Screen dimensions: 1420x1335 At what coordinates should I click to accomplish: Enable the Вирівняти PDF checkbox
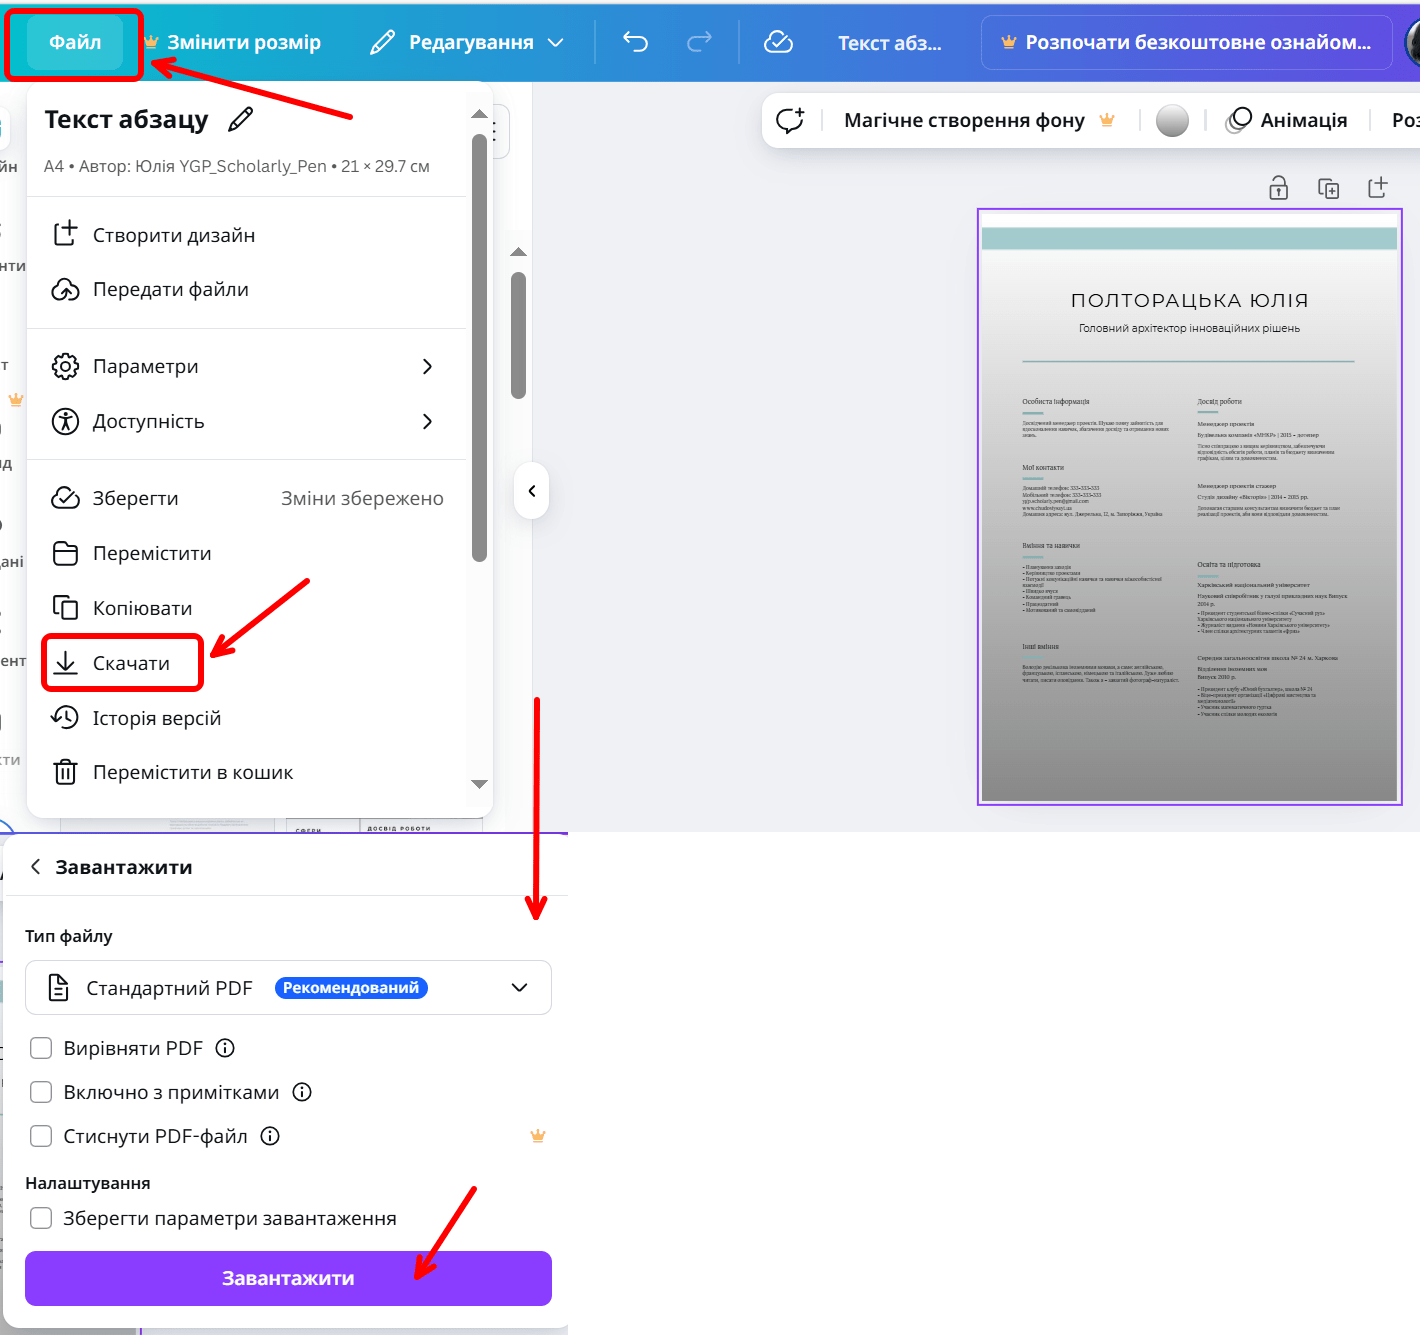click(41, 1048)
